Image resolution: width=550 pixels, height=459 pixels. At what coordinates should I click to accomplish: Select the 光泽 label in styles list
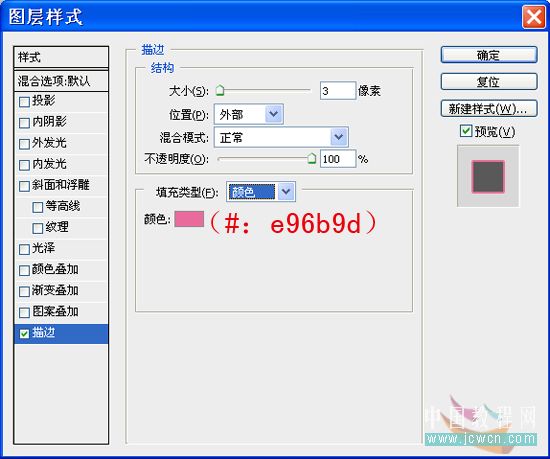click(x=43, y=248)
